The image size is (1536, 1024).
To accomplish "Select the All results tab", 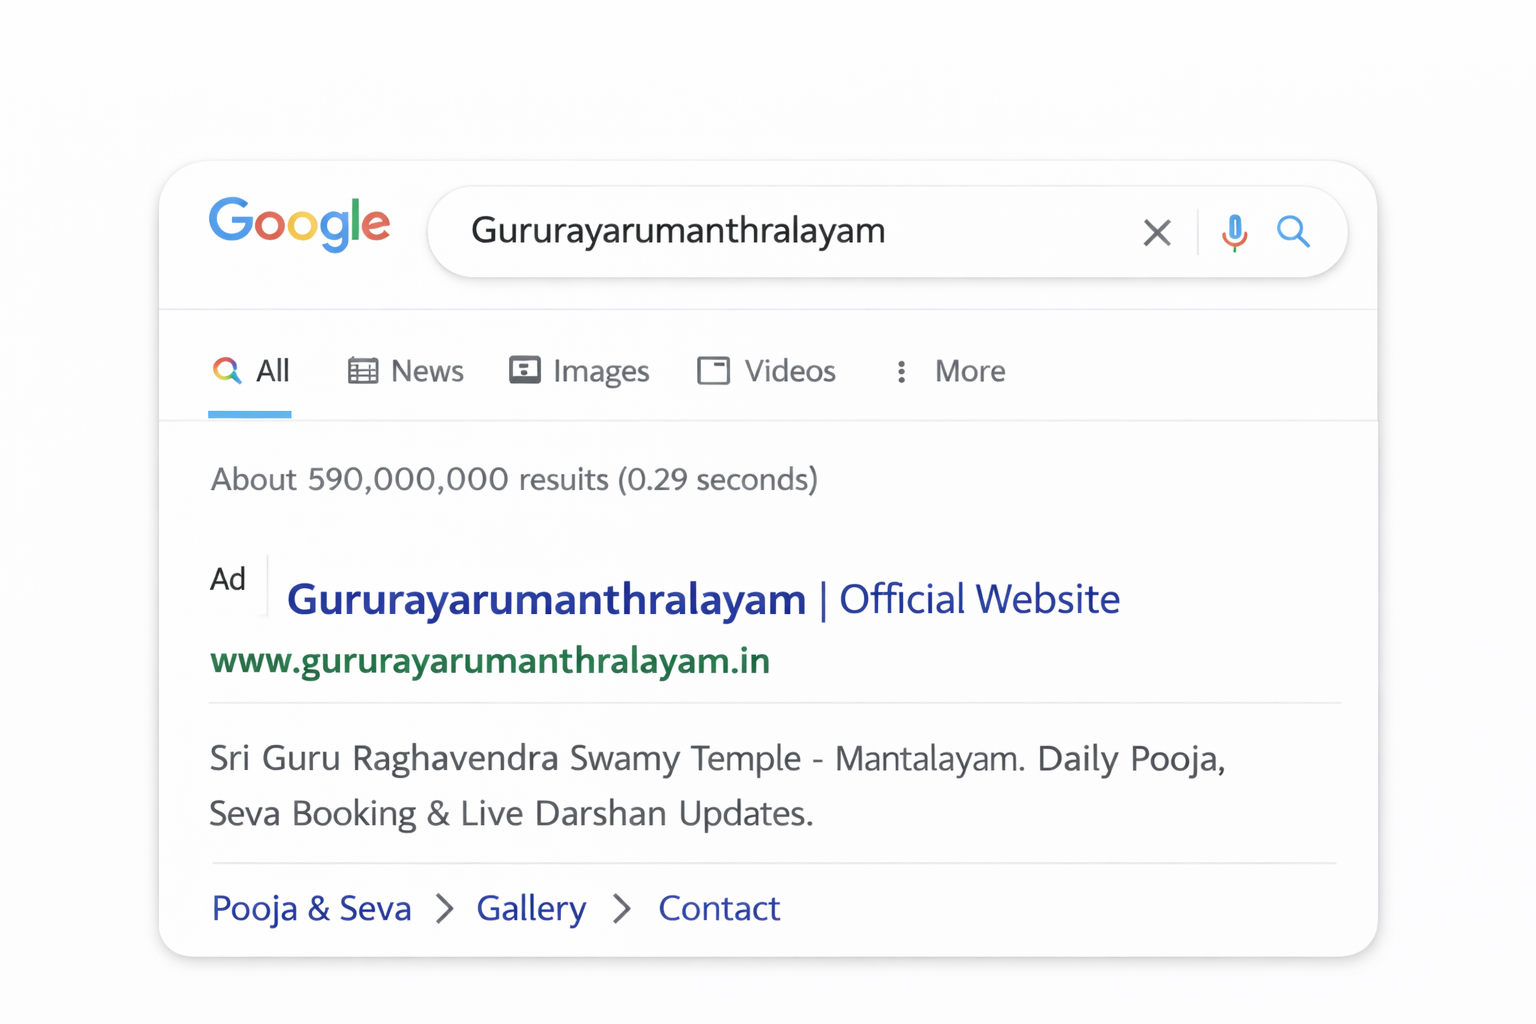I will coord(251,371).
